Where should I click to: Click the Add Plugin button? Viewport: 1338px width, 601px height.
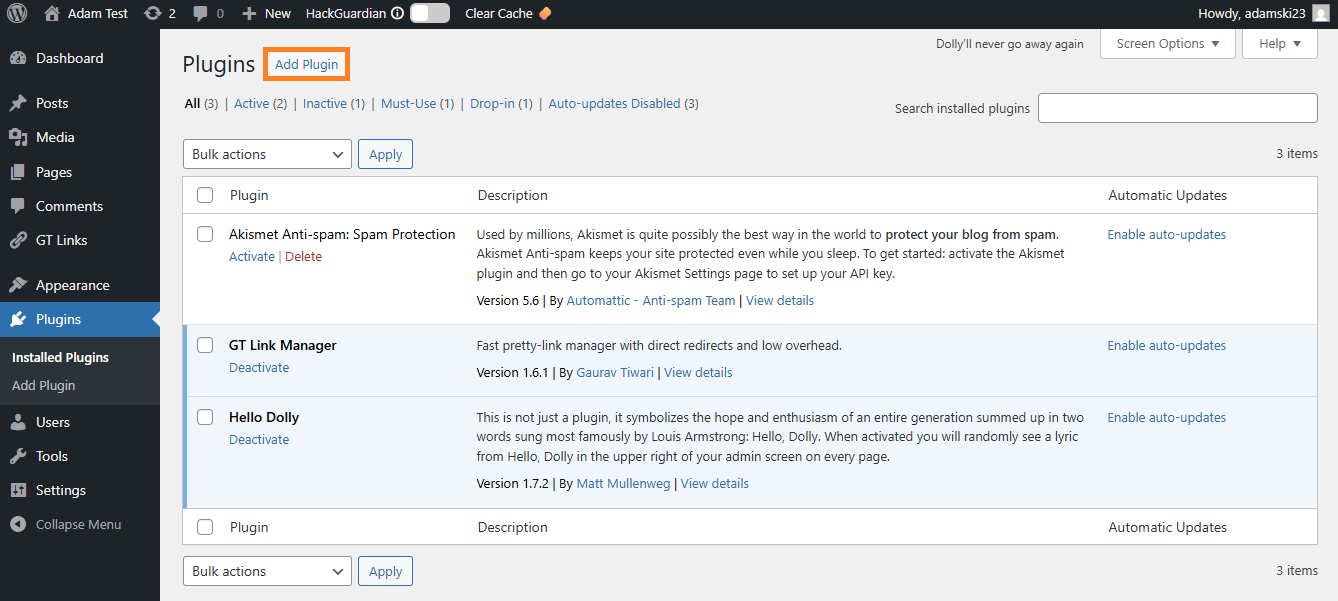306,63
